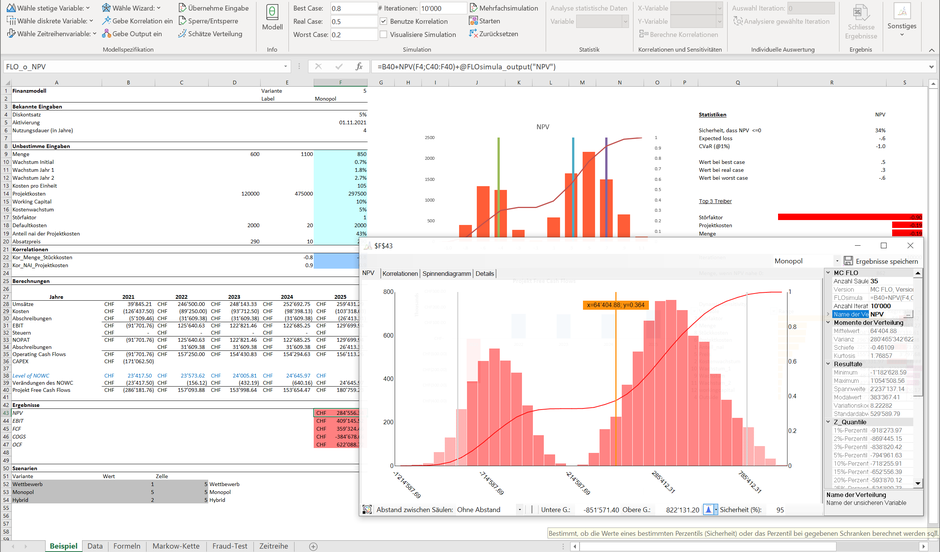Click the Wähle Zeitreihenvariable icon

11,34
